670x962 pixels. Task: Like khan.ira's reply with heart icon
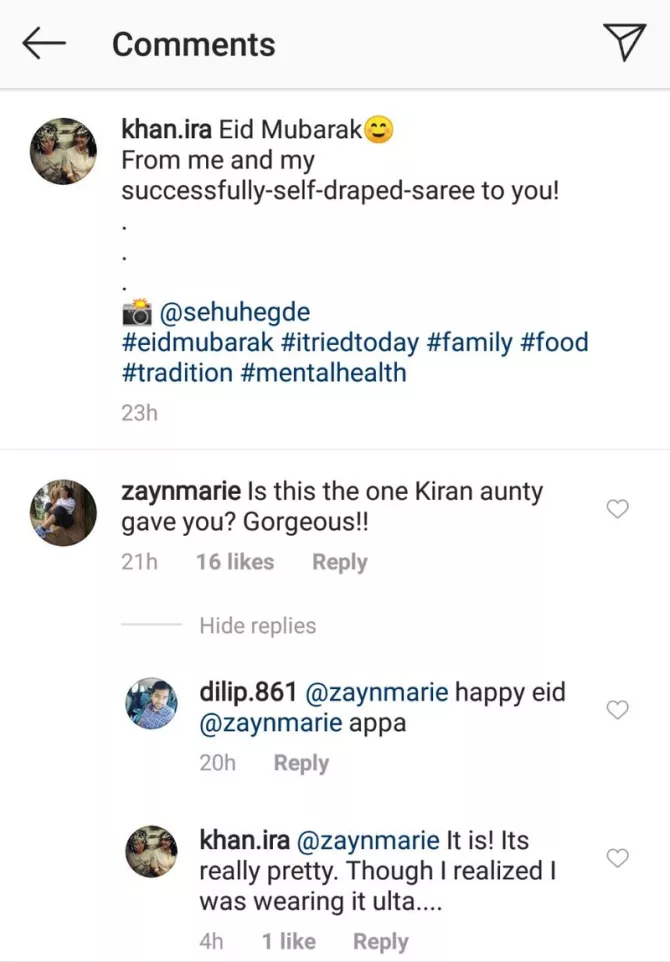[x=619, y=858]
